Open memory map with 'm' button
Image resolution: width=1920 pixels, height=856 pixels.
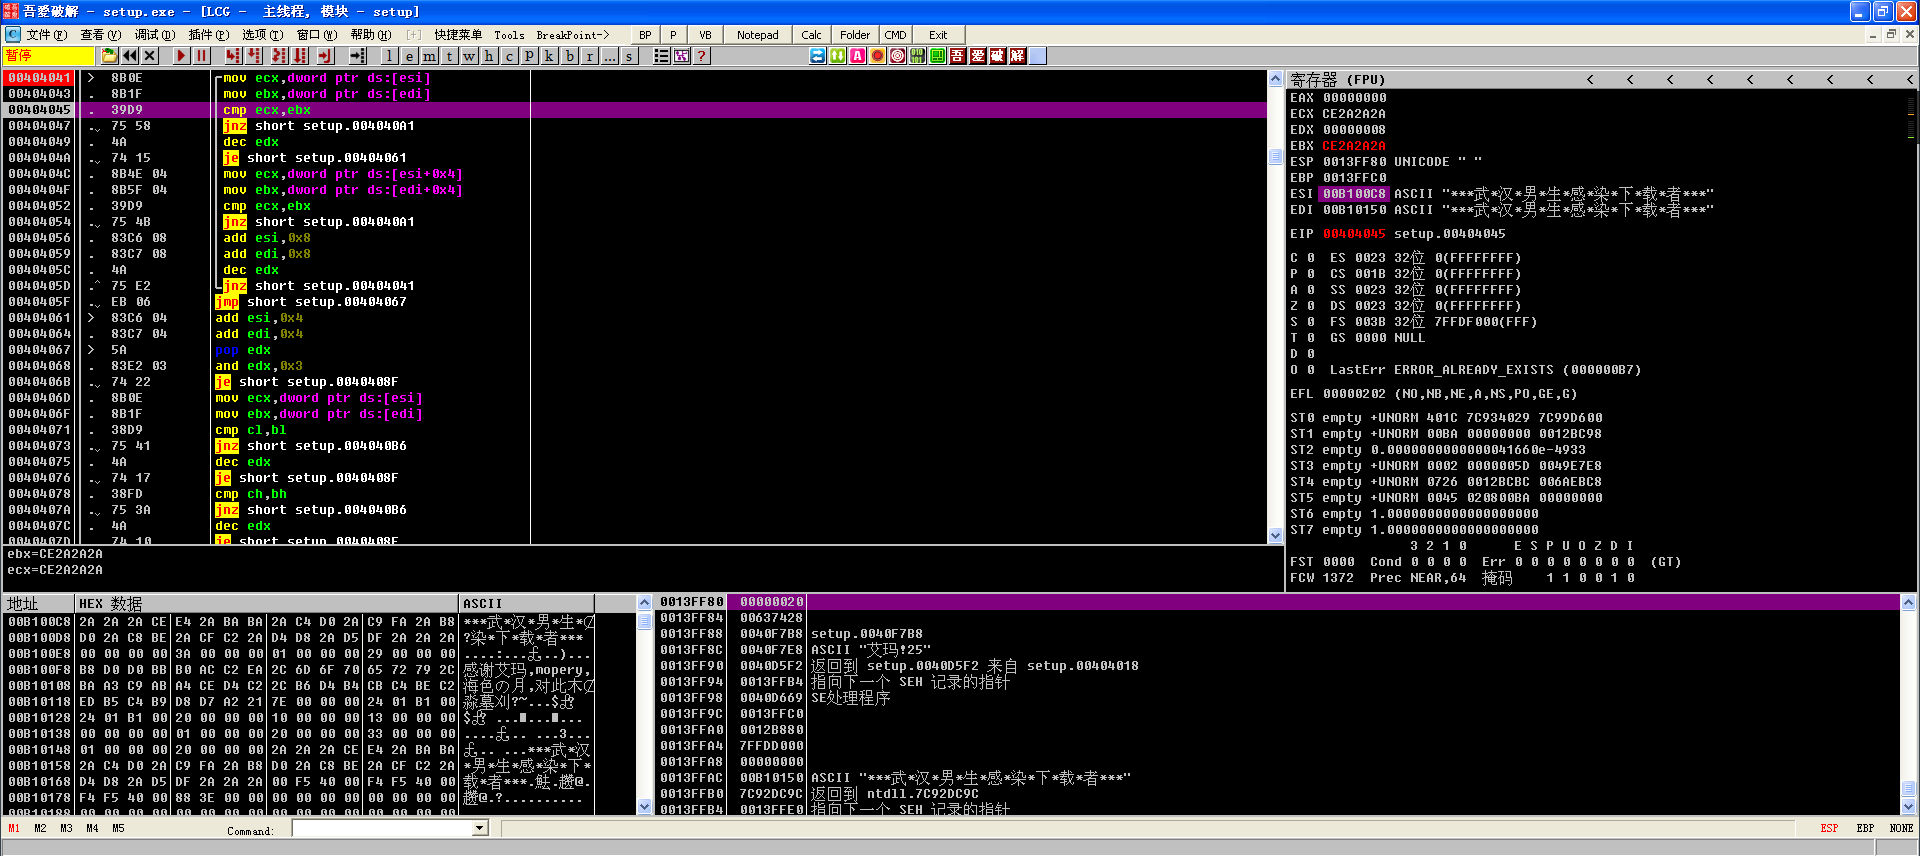pos(429,56)
